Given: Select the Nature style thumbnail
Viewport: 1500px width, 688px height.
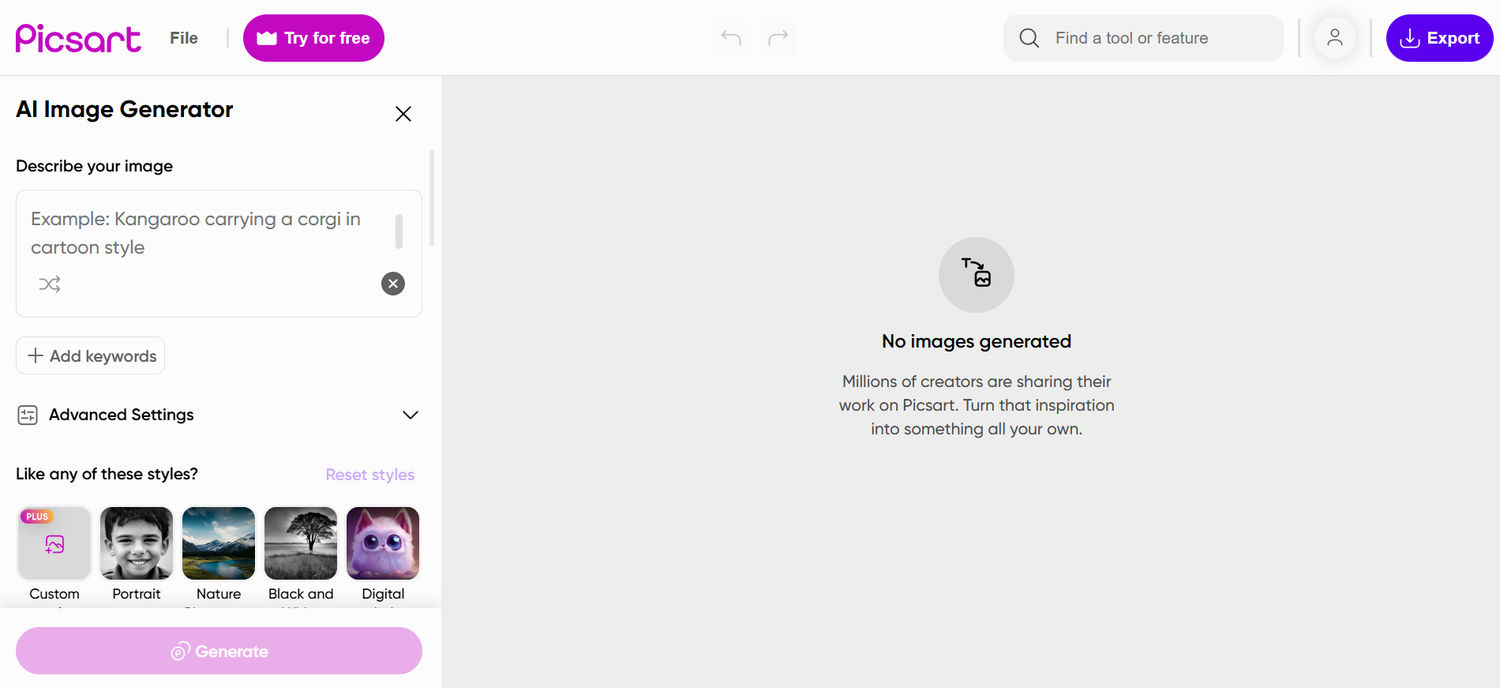Looking at the screenshot, I should coord(219,543).
